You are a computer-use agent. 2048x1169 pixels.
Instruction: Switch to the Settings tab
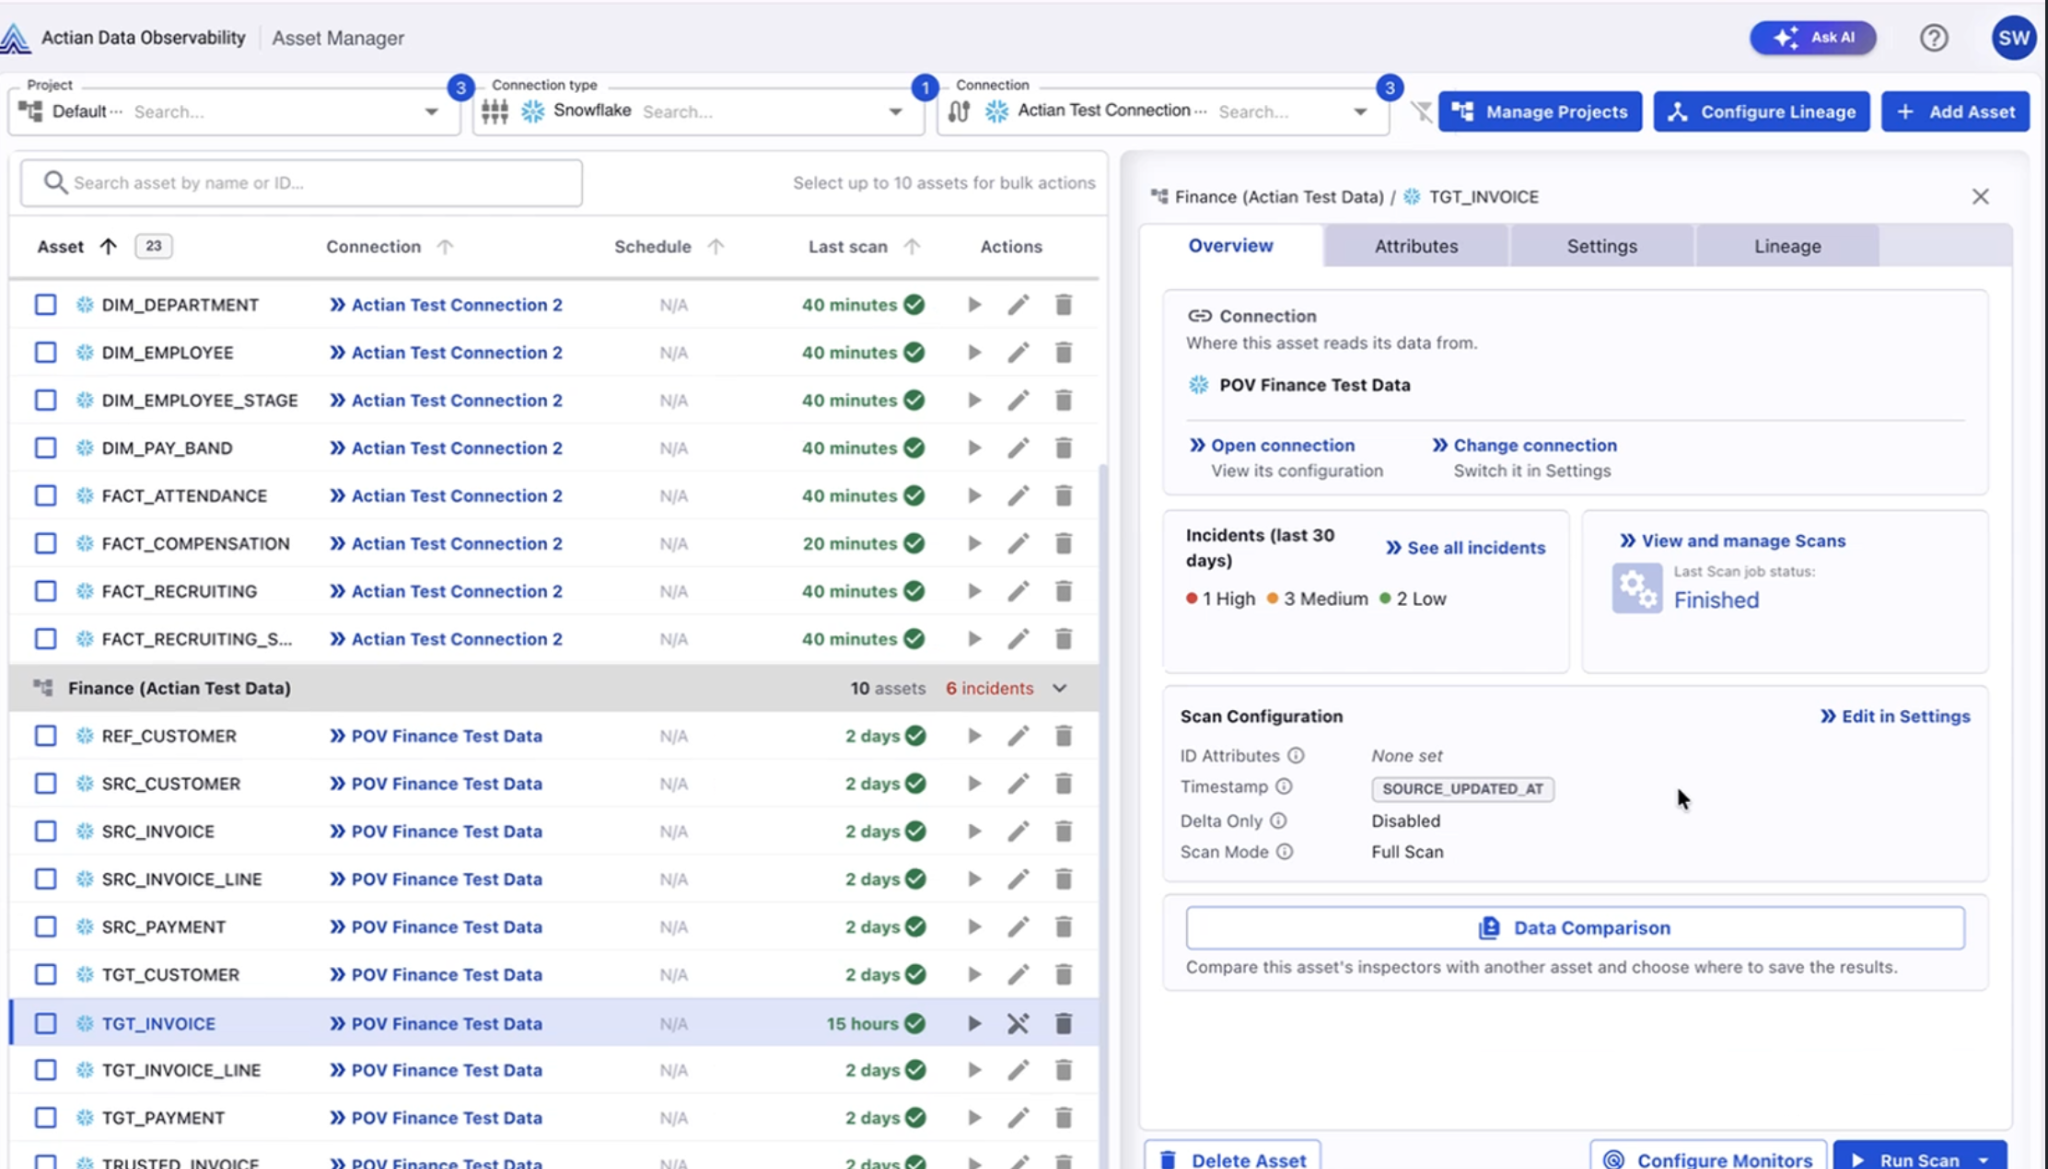[1602, 246]
